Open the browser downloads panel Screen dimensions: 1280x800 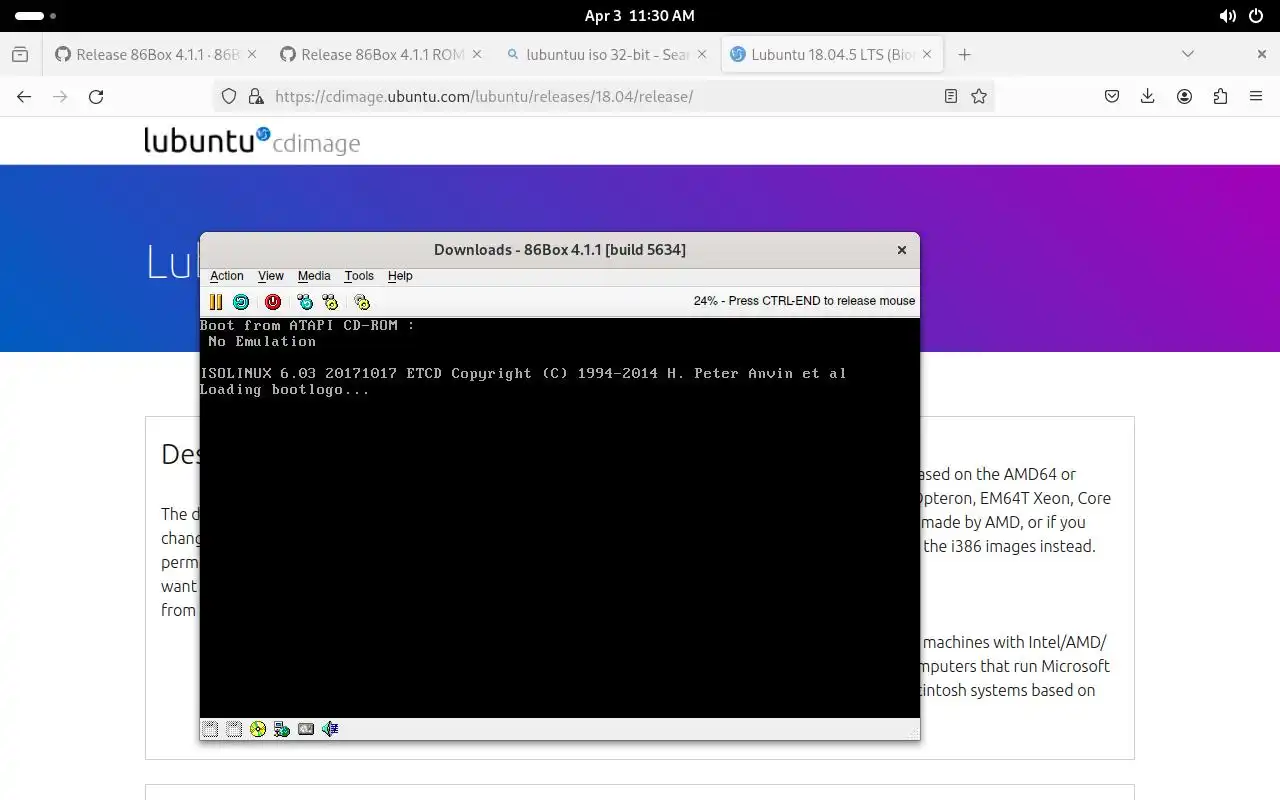tap(1148, 97)
